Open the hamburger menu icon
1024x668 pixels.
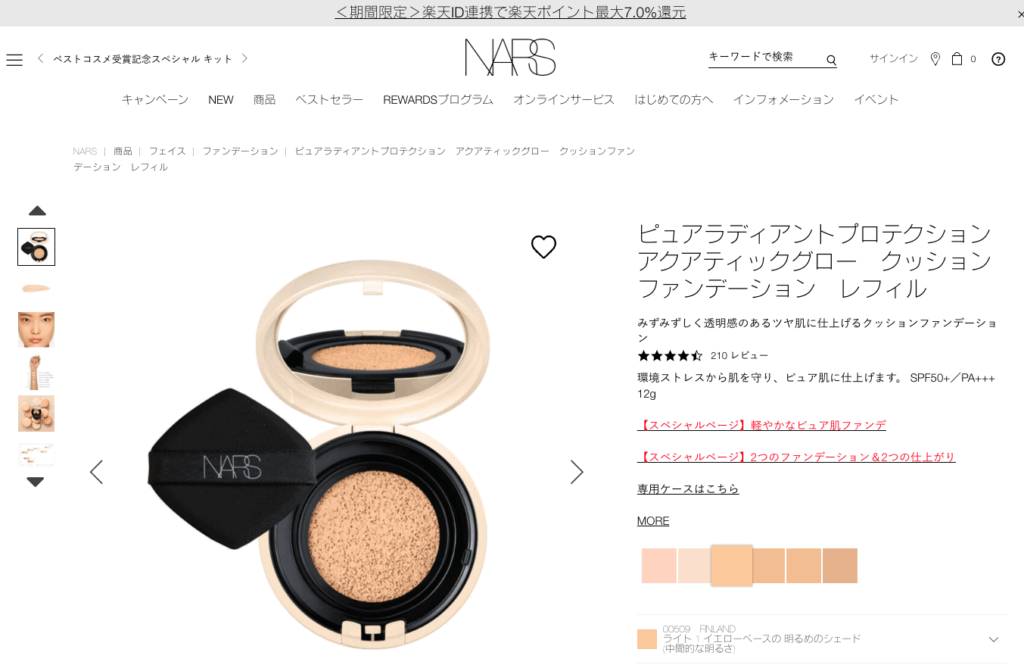pyautogui.click(x=14, y=59)
